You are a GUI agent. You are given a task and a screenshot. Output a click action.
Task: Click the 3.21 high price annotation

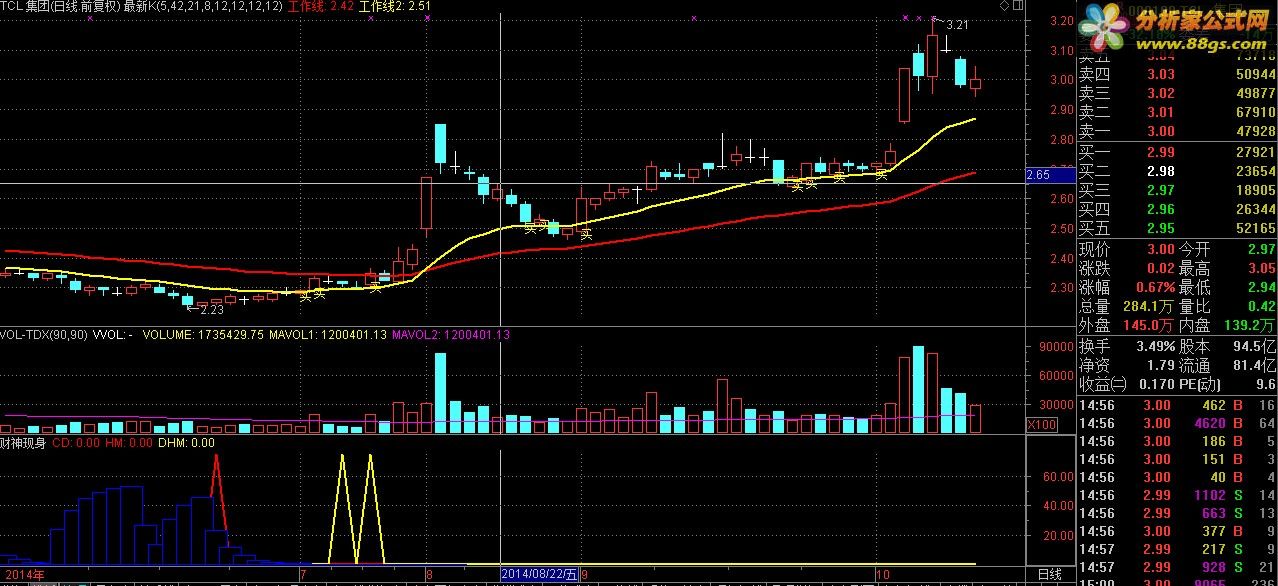(957, 25)
